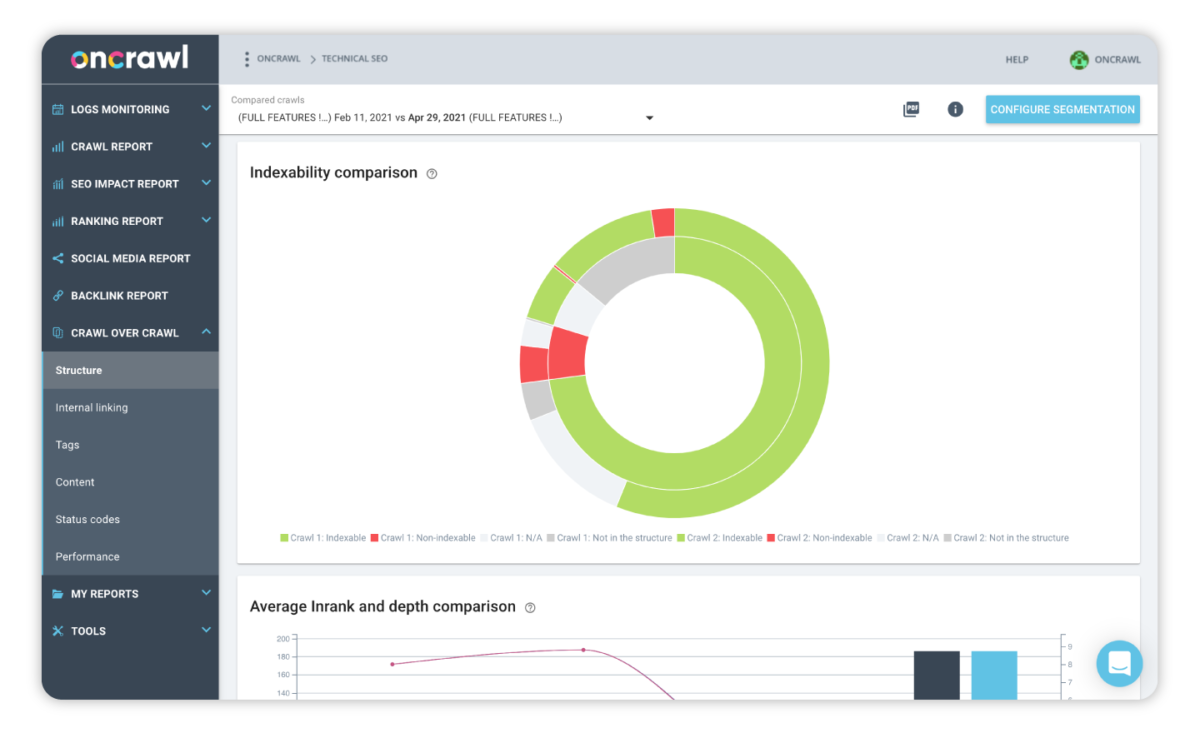The width and height of the screenshot is (1200, 733).
Task: Collapse the Crawl Over Crawl section chevron
Action: (x=206, y=332)
